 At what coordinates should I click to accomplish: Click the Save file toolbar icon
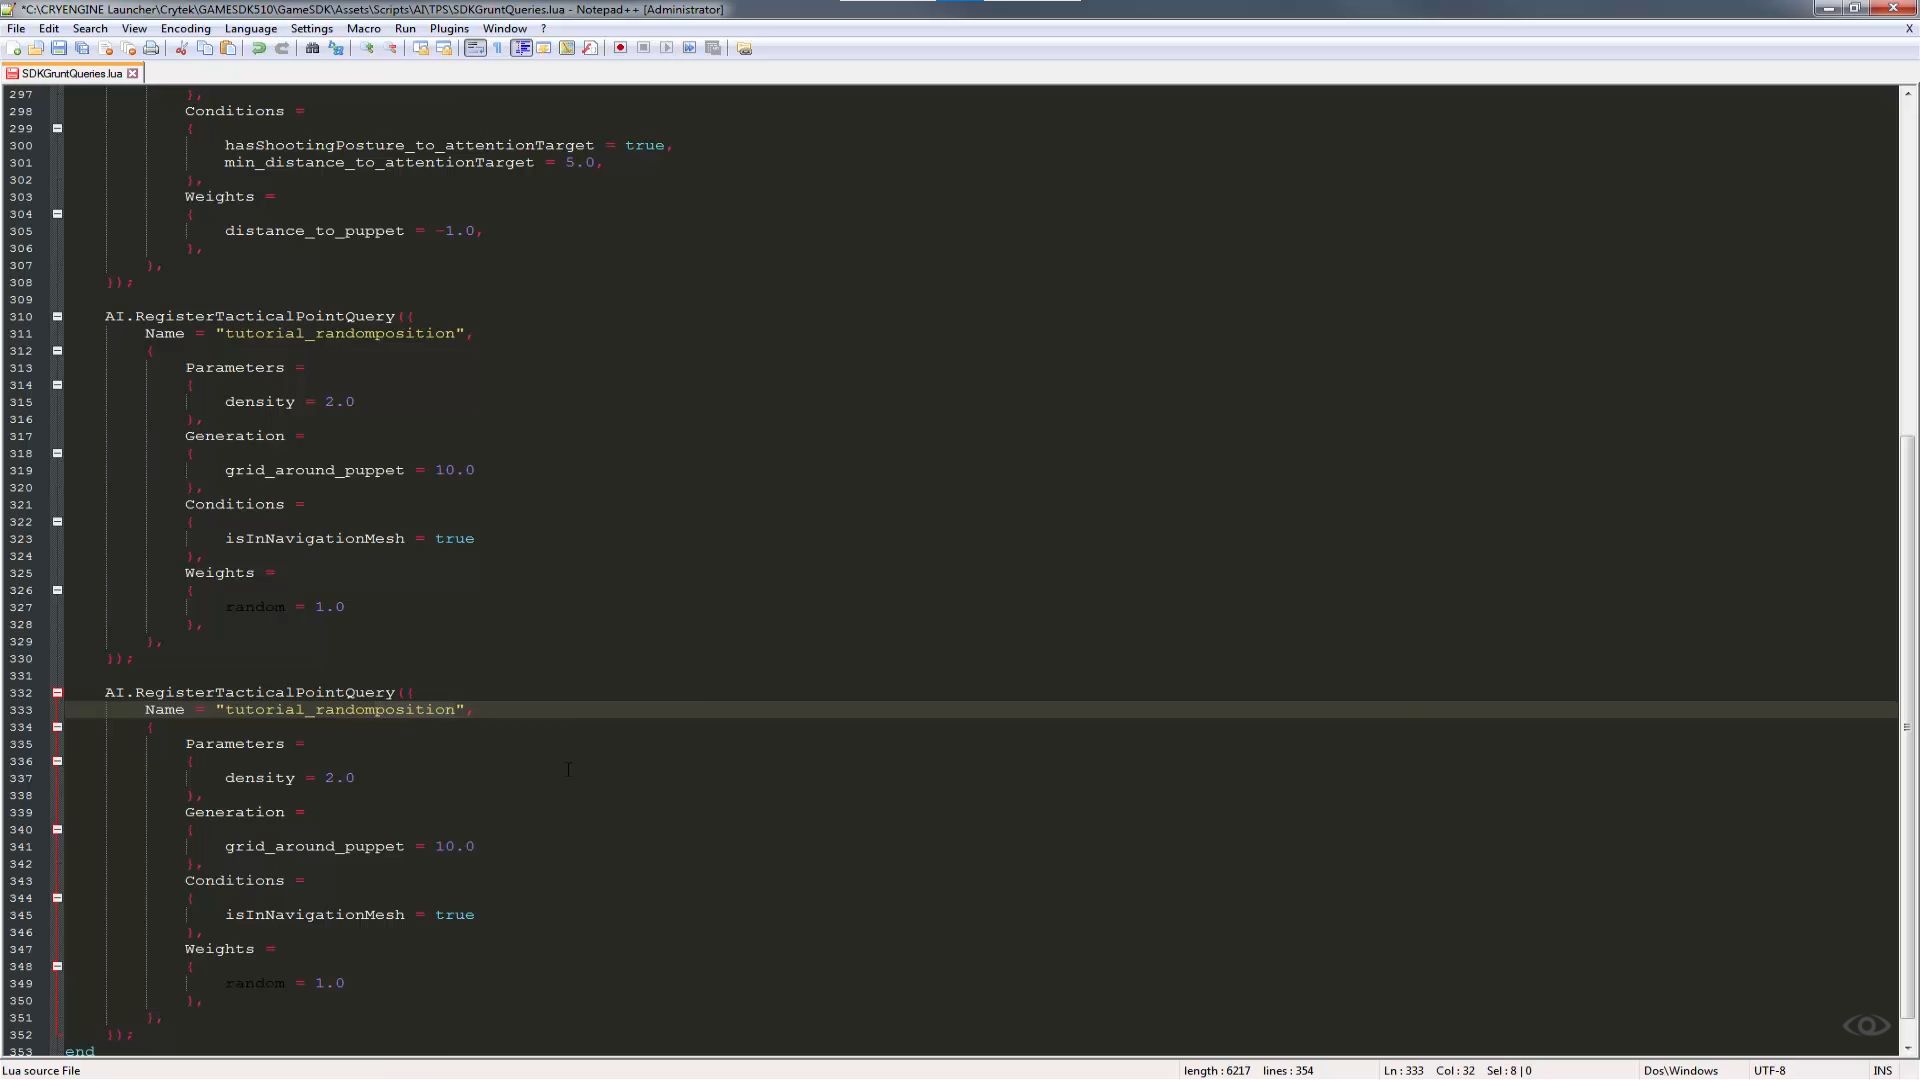tap(59, 48)
